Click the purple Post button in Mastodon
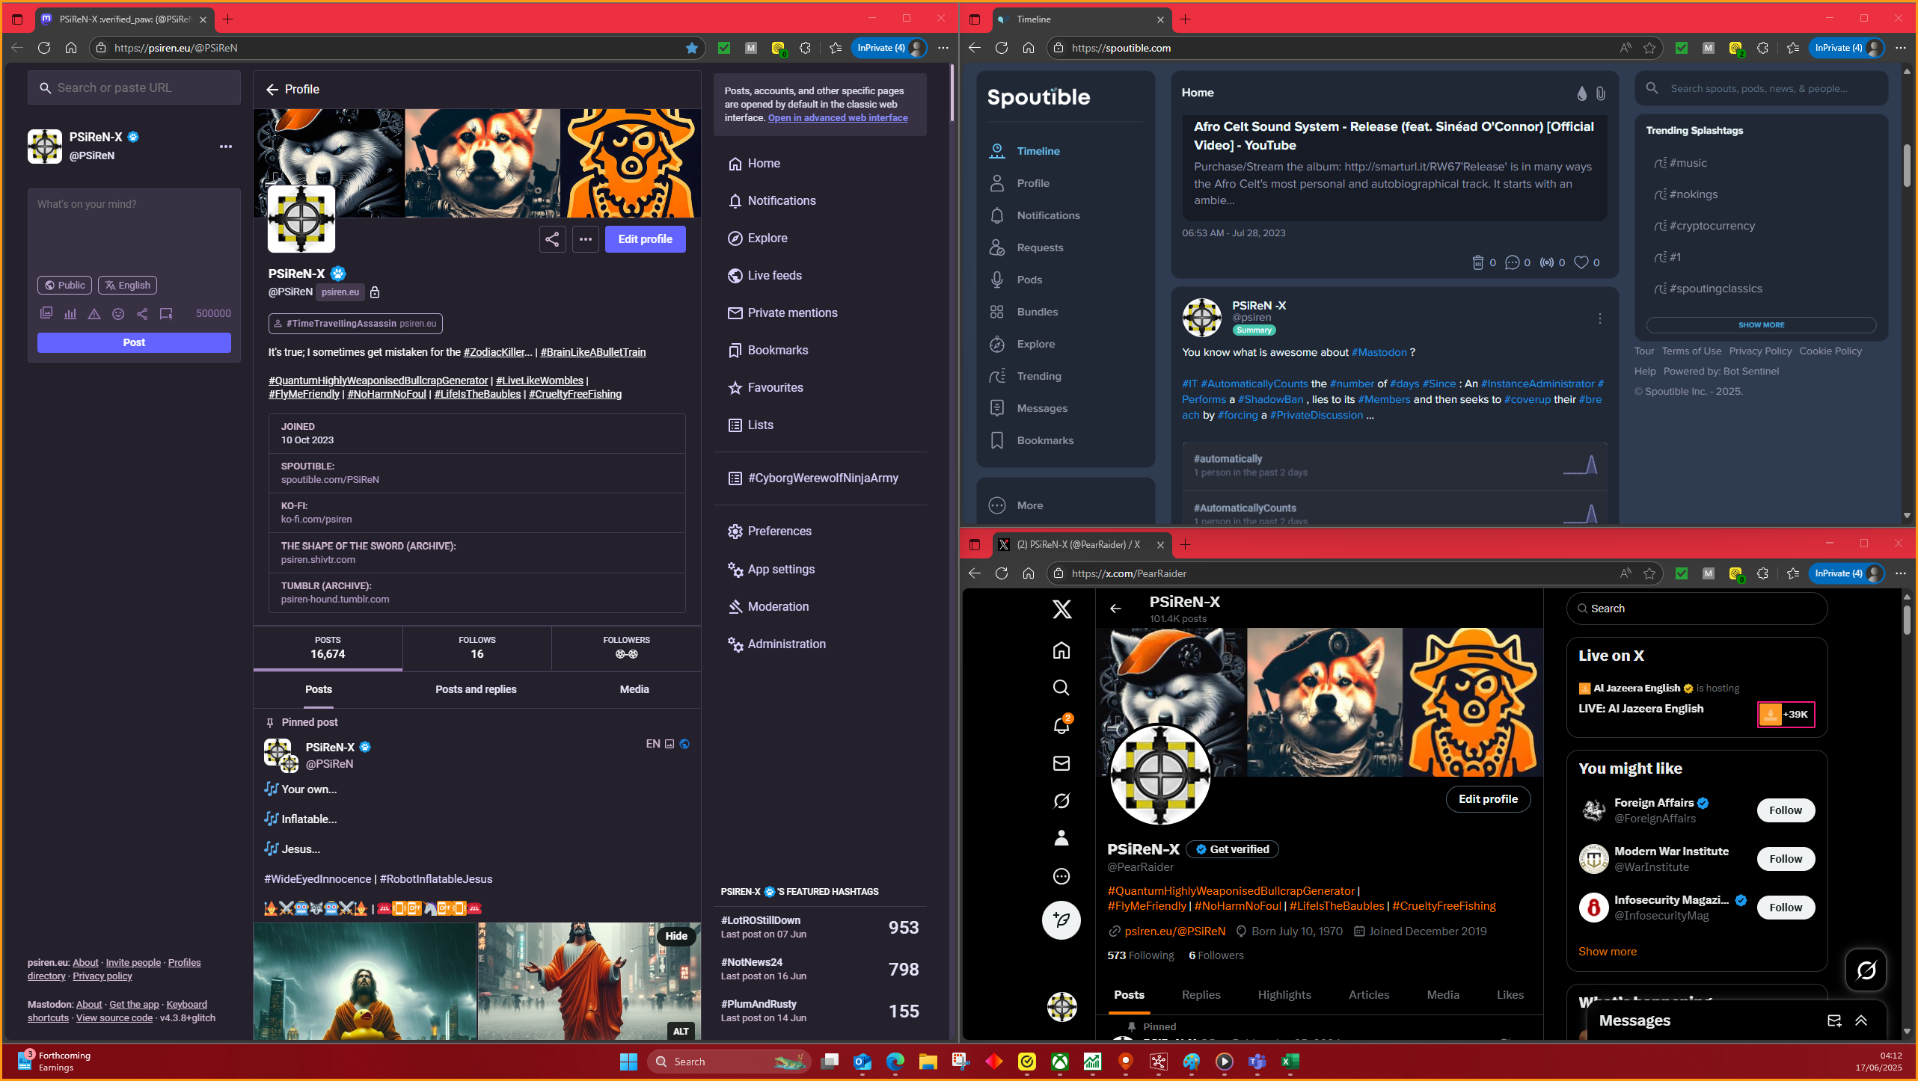This screenshot has height=1081, width=1918. coord(134,343)
